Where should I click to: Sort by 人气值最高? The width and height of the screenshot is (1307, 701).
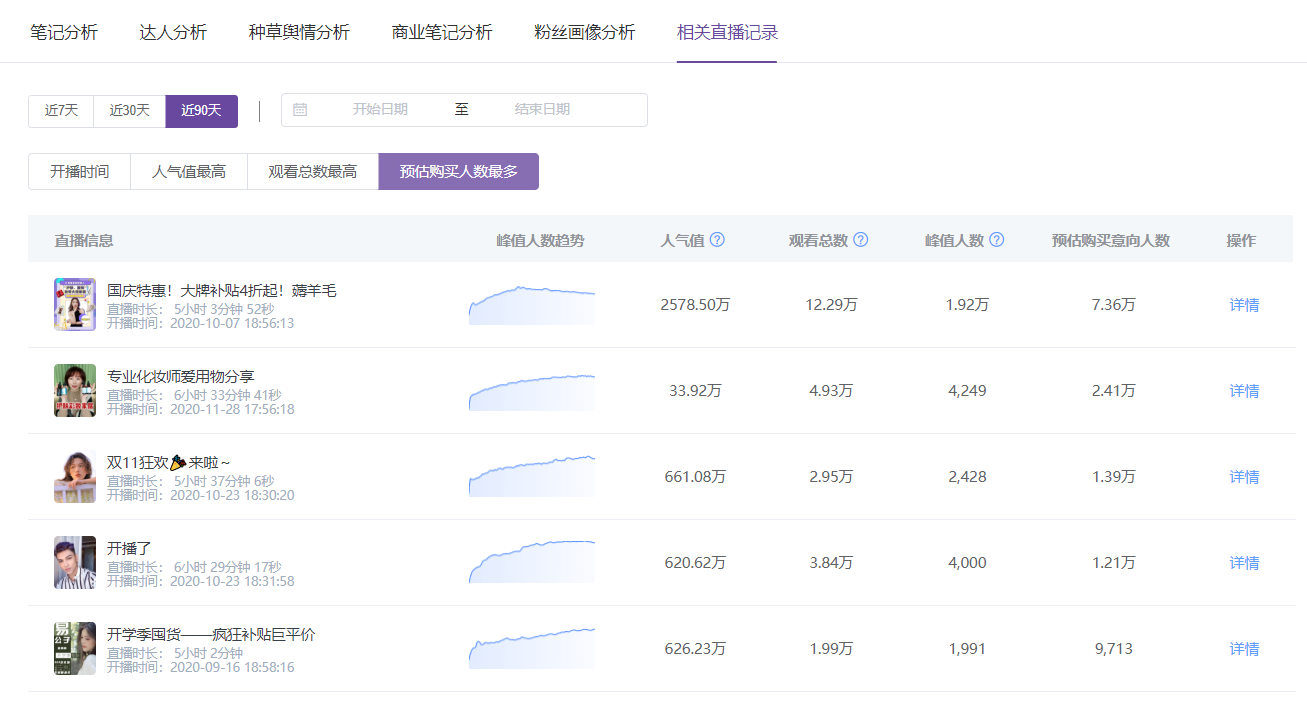pos(188,172)
